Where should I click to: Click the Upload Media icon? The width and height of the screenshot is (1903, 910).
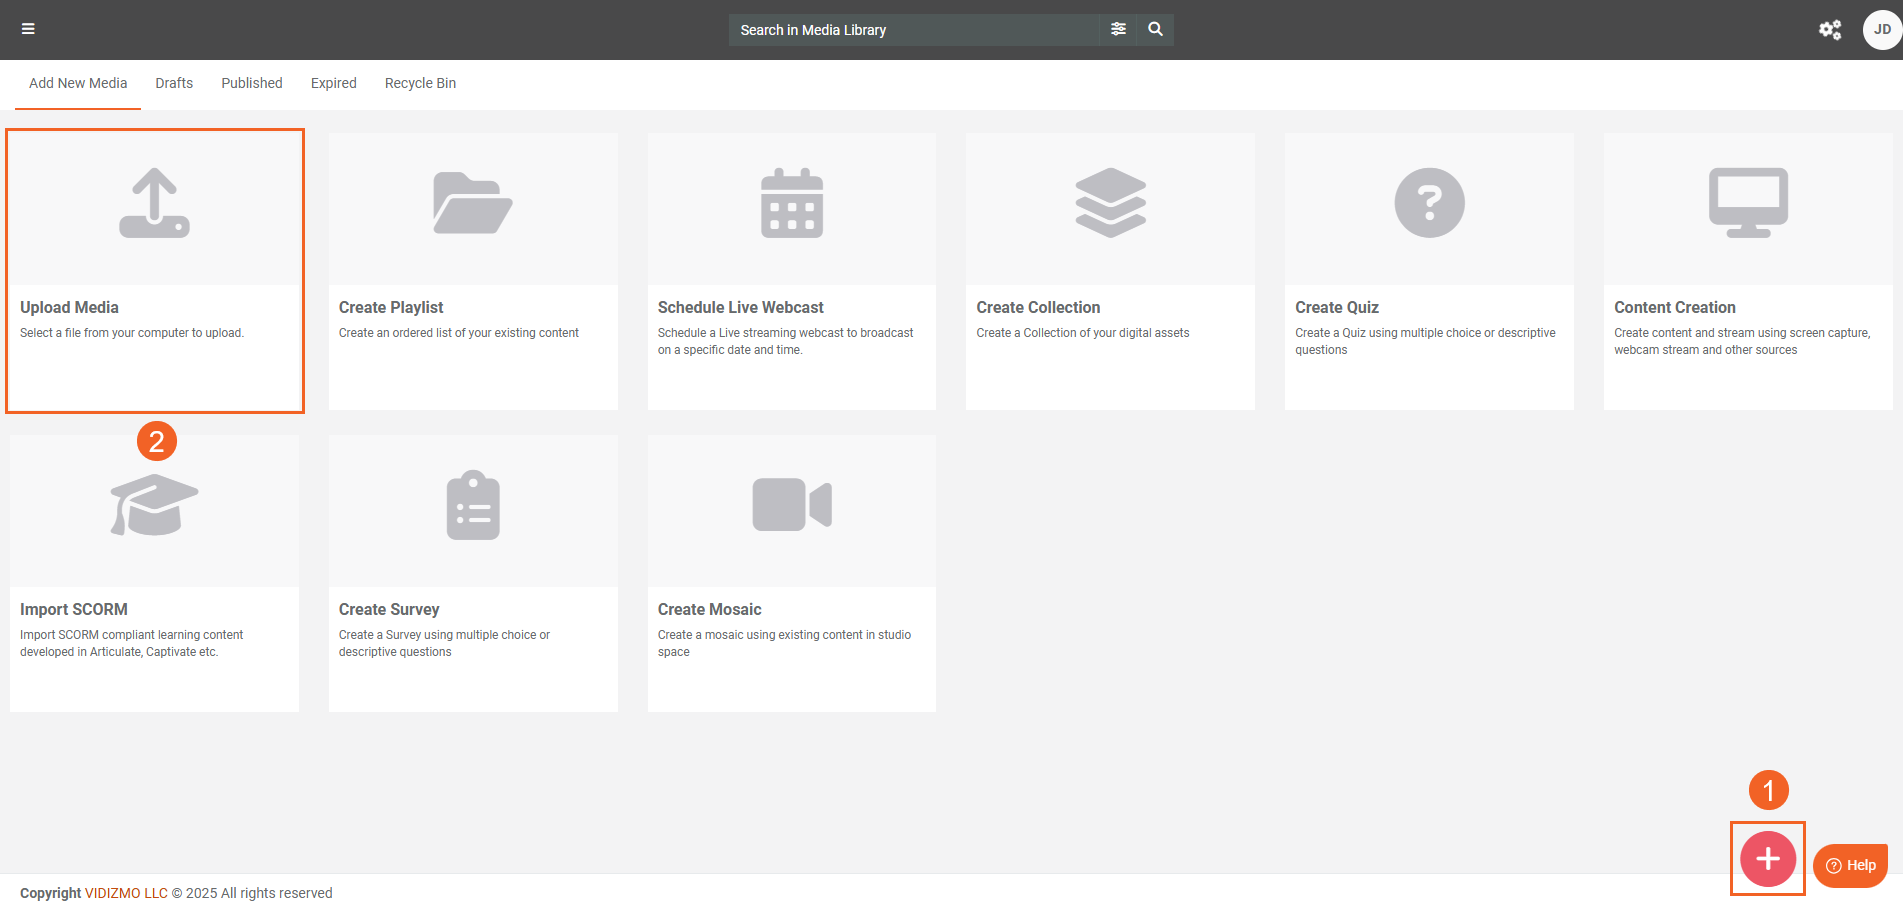[x=154, y=204]
